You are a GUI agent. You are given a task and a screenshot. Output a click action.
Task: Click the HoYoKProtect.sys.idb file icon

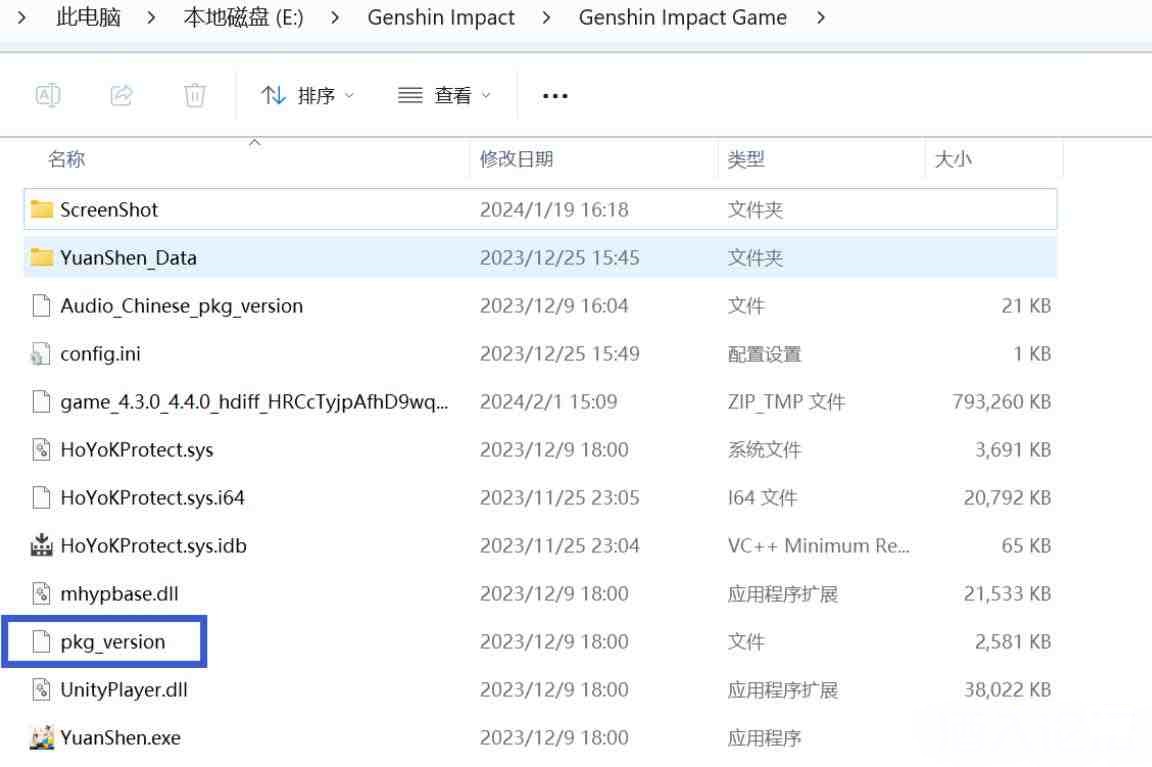42,545
